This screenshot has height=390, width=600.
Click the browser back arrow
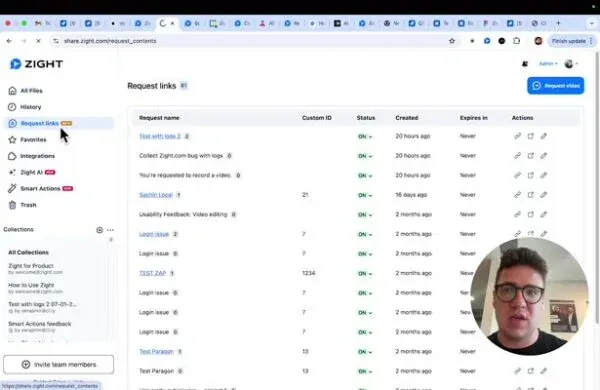tap(9, 41)
